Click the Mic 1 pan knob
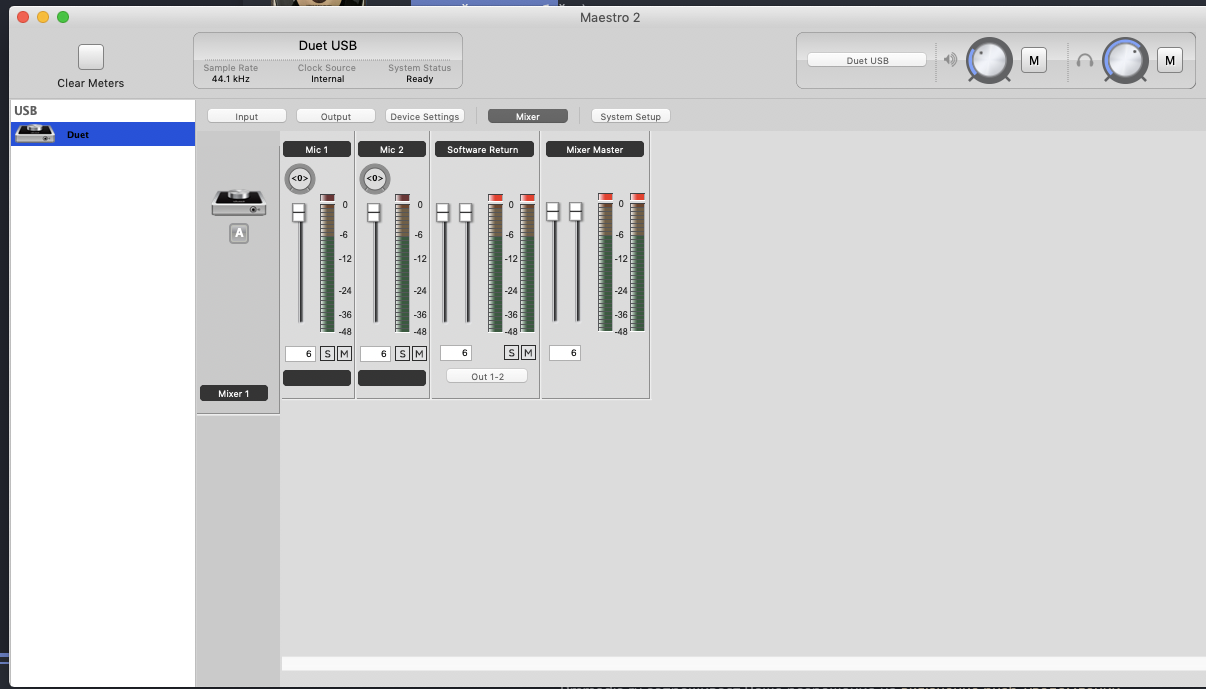 300,179
